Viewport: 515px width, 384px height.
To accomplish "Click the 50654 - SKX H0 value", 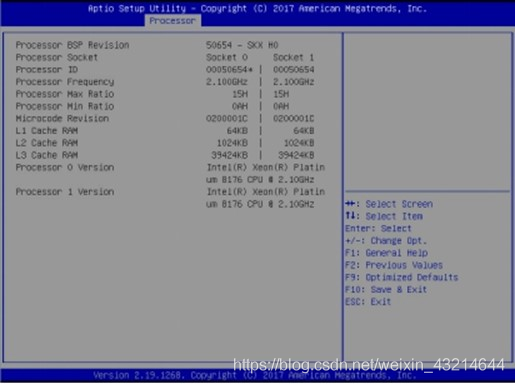I will click(242, 45).
